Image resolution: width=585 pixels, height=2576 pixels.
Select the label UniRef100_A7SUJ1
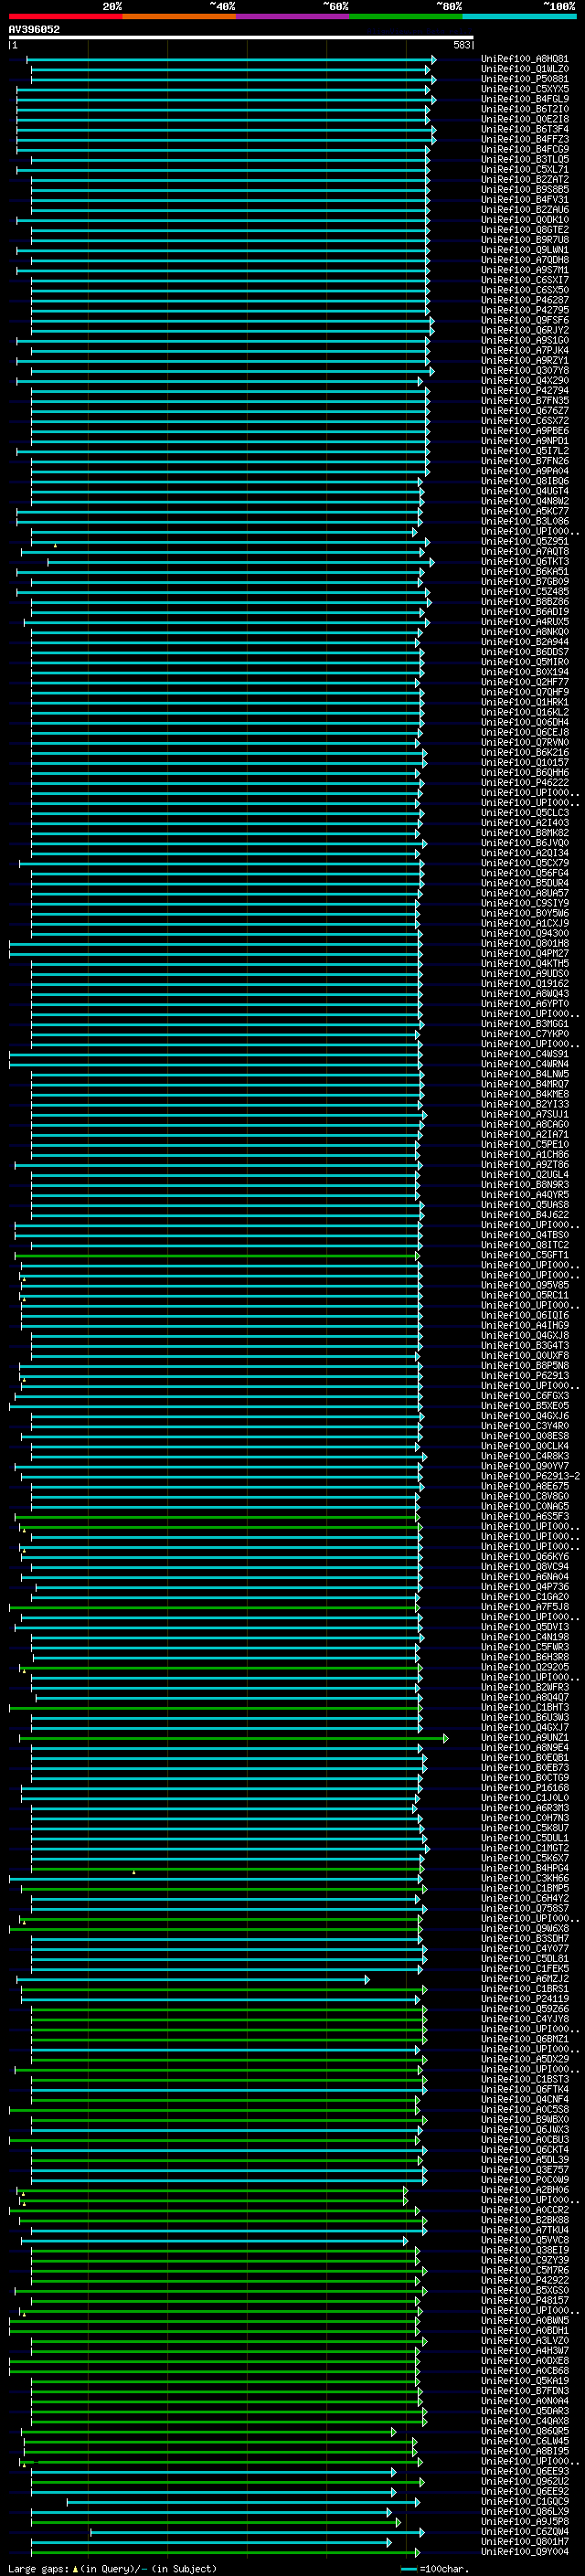point(525,1114)
